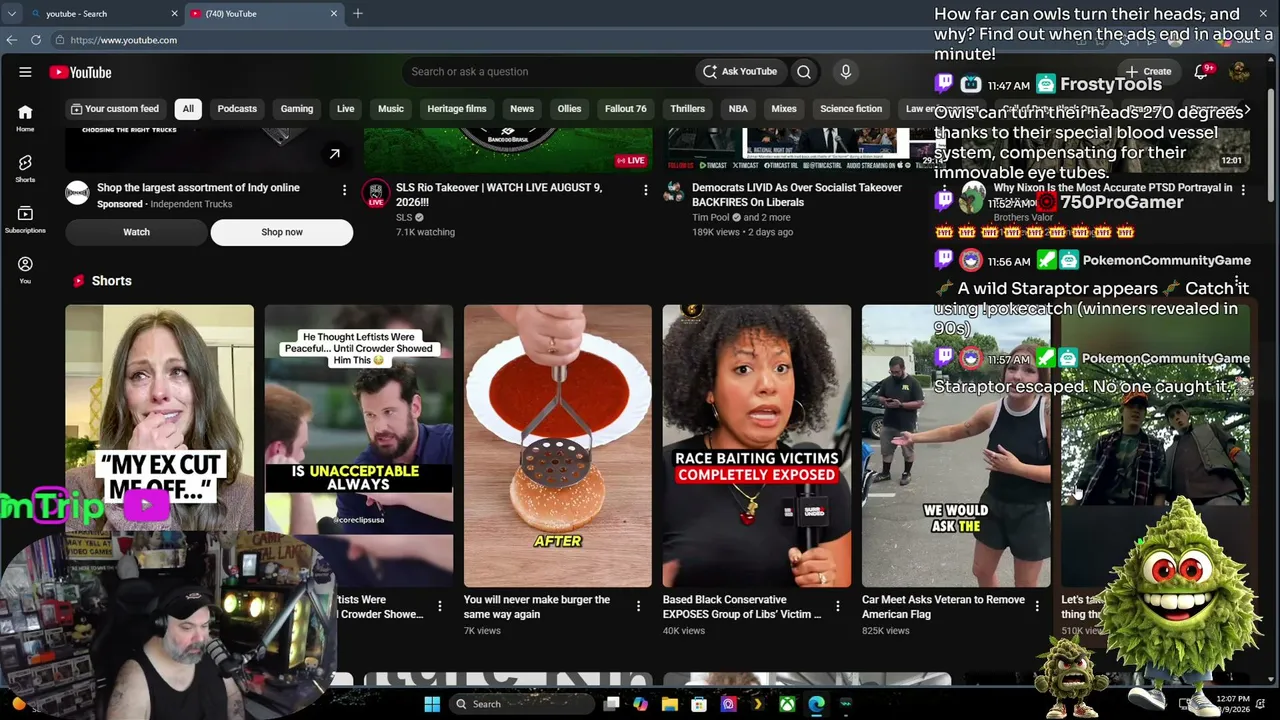This screenshot has height=720, width=1280.
Task: Open 'Race Baiting Victims' Short thumbnail
Action: point(757,446)
